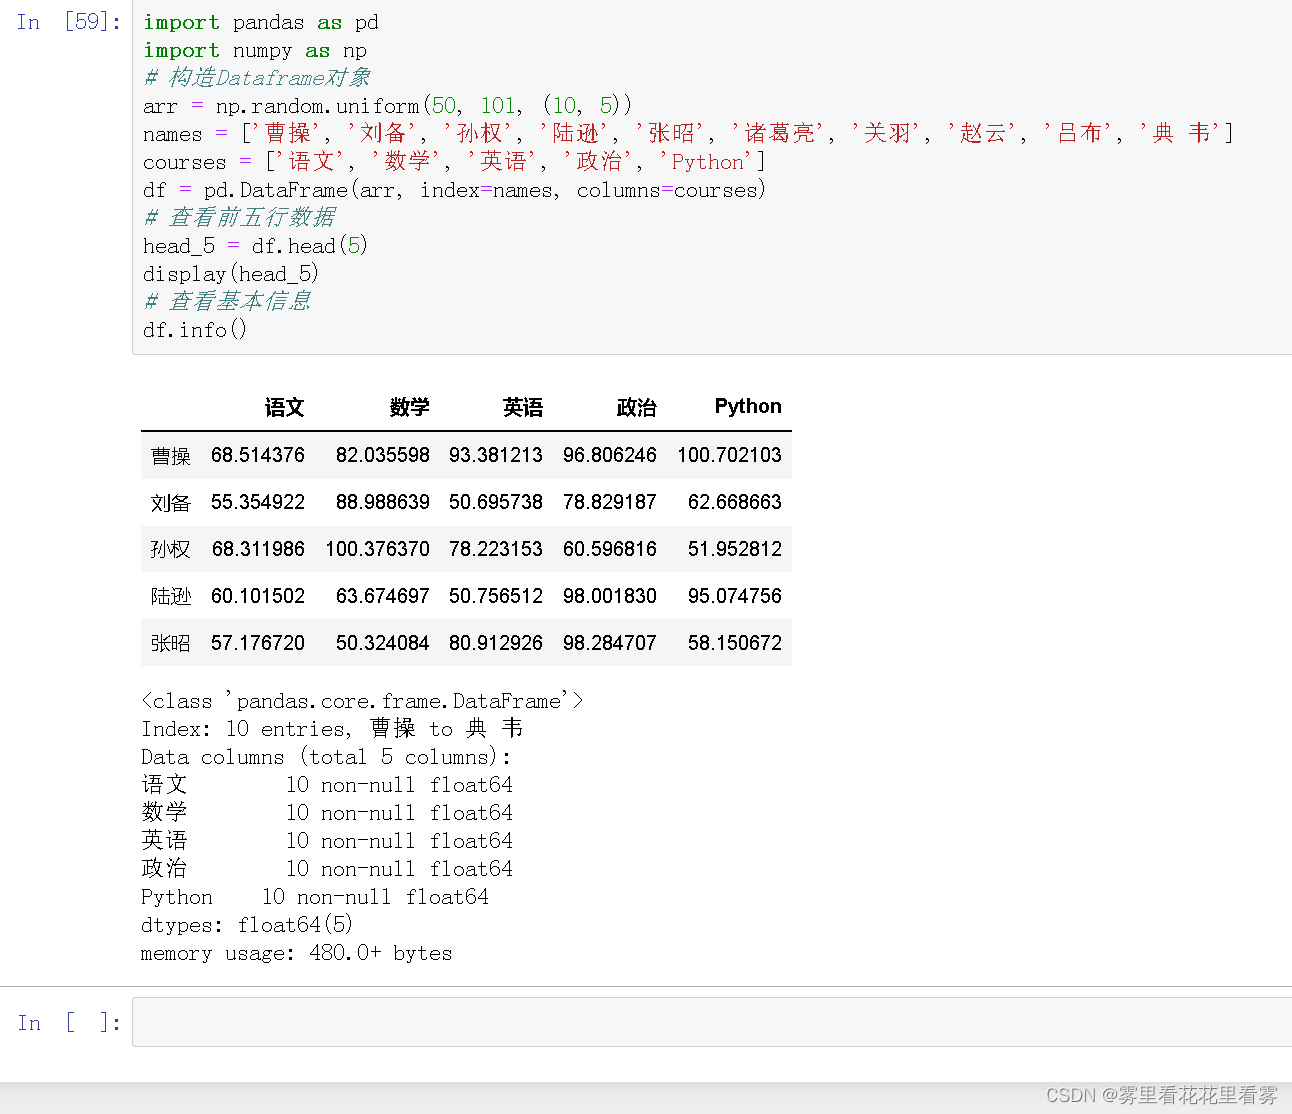The height and width of the screenshot is (1114, 1292).
Task: Click cell value 82.035598
Action: pos(383,455)
